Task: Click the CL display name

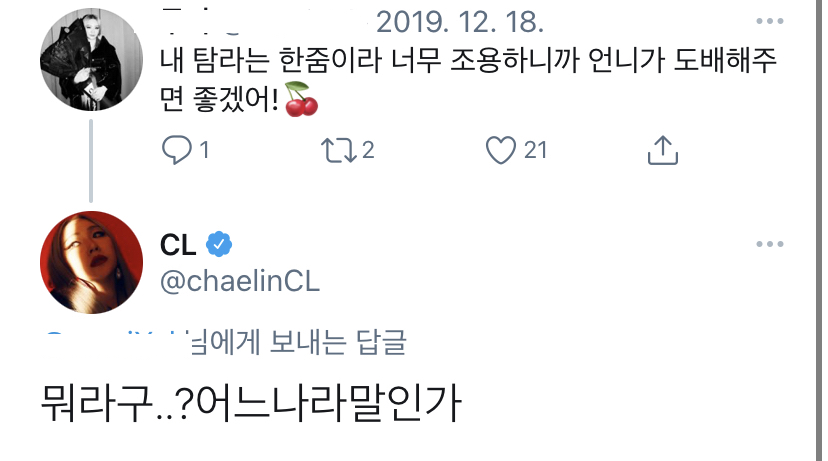Action: pos(178,243)
